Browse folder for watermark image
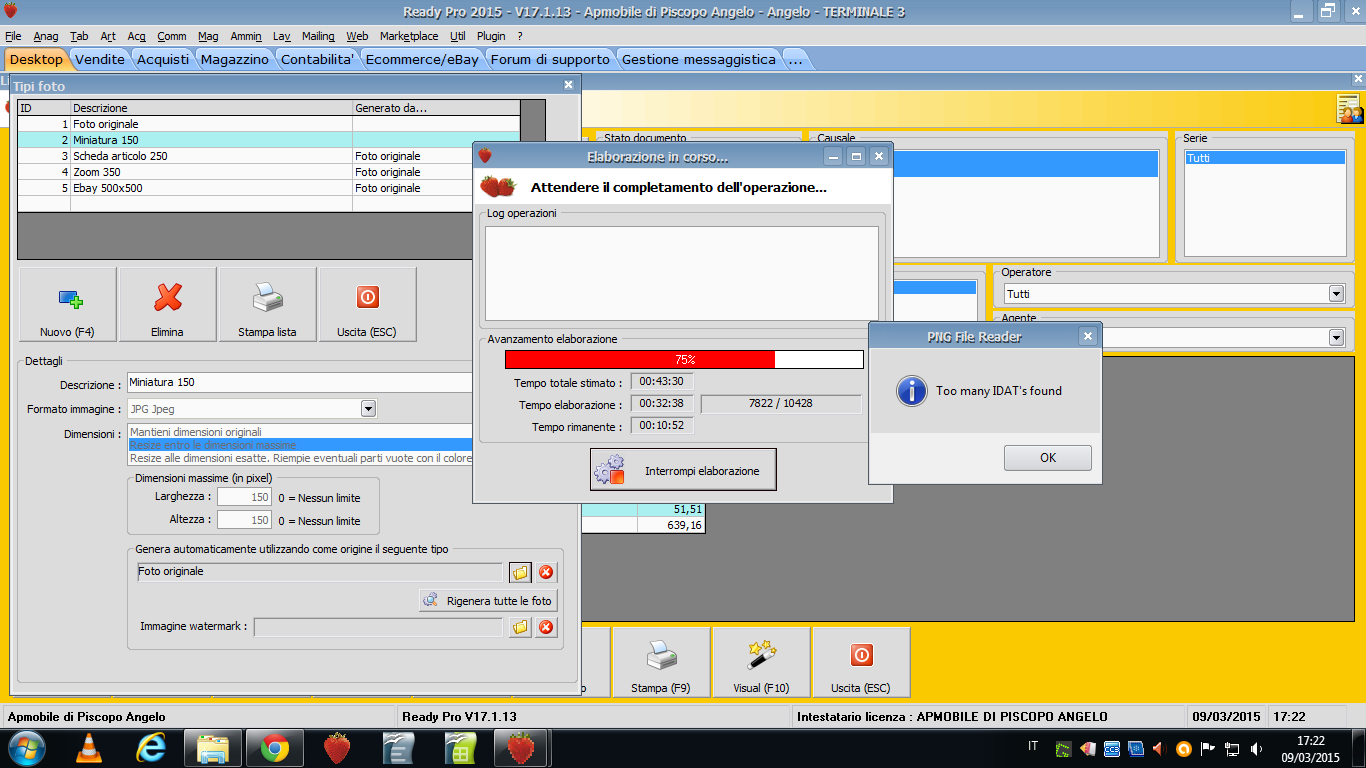Screen dimensions: 1366x768 tap(520, 627)
